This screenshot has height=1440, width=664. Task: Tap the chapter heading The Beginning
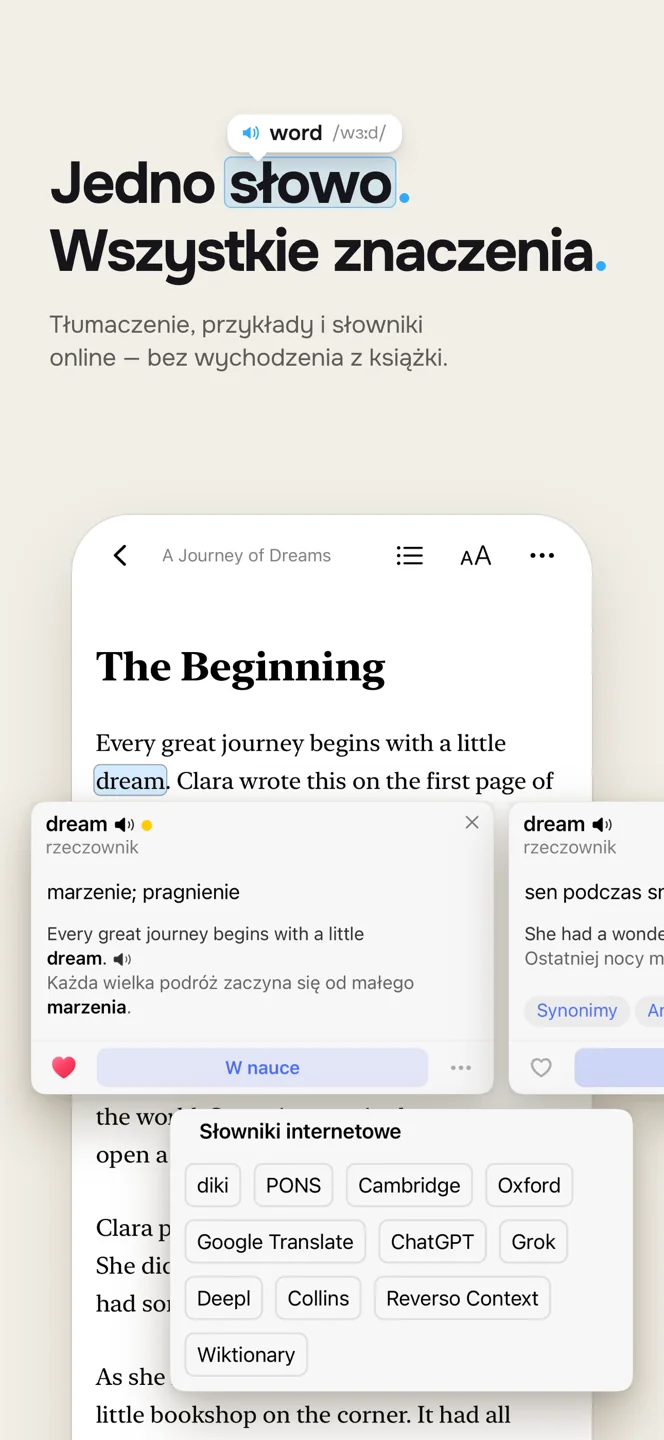coord(241,668)
